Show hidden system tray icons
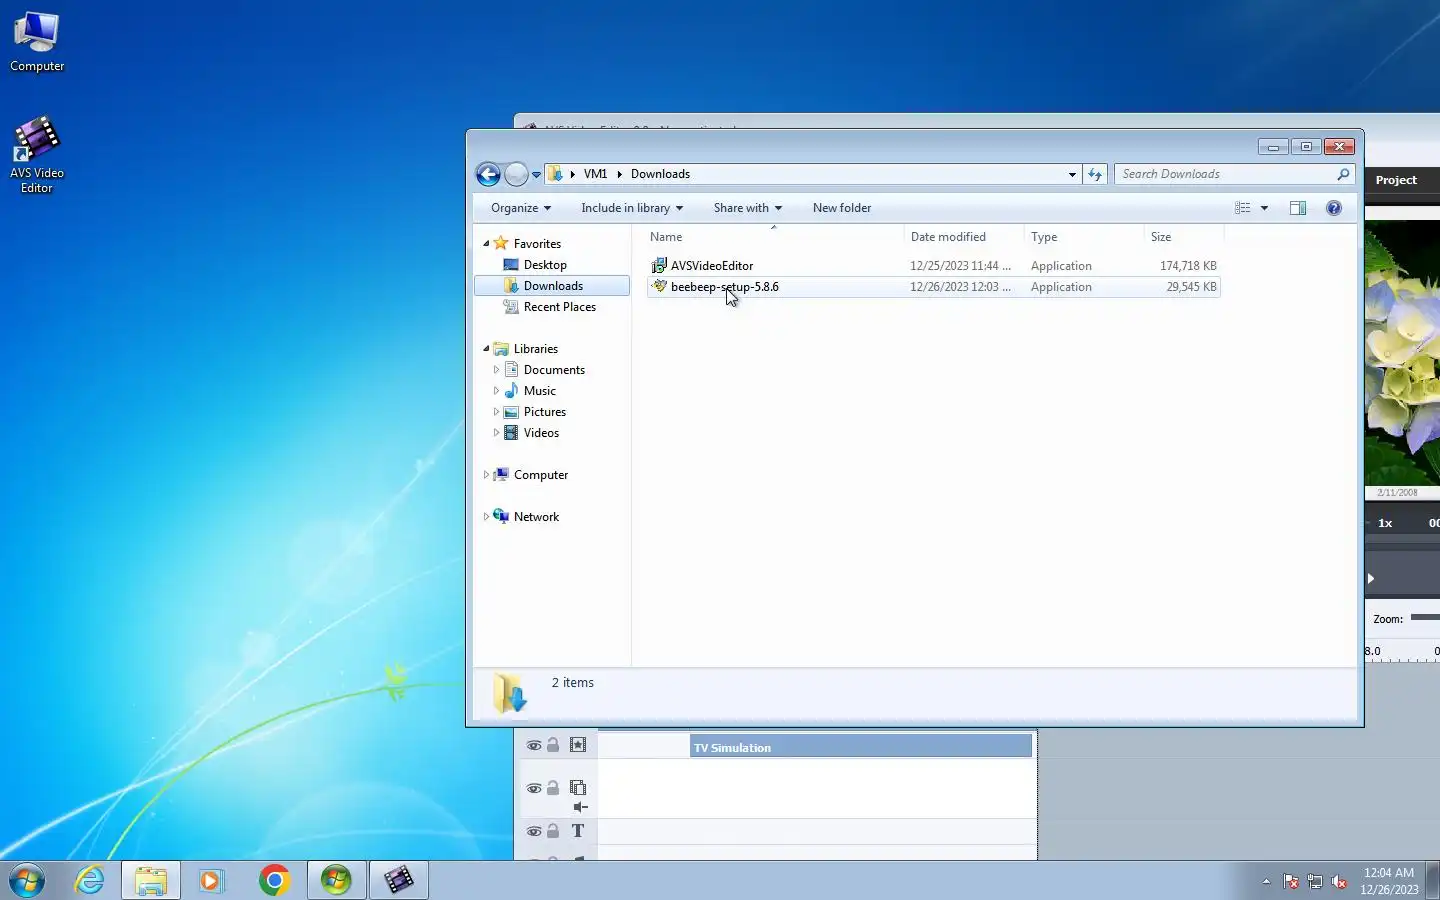The image size is (1440, 900). [1266, 881]
